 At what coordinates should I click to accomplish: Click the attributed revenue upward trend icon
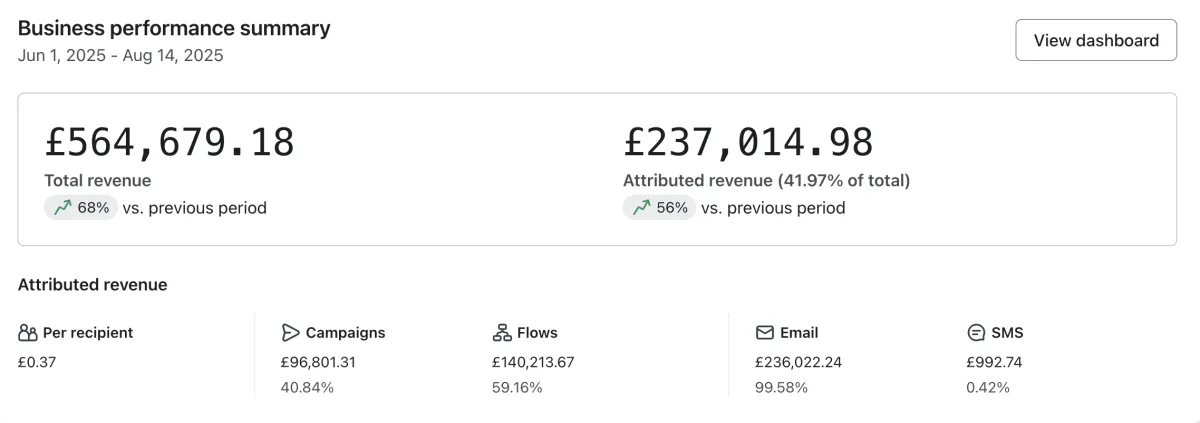(x=641, y=208)
